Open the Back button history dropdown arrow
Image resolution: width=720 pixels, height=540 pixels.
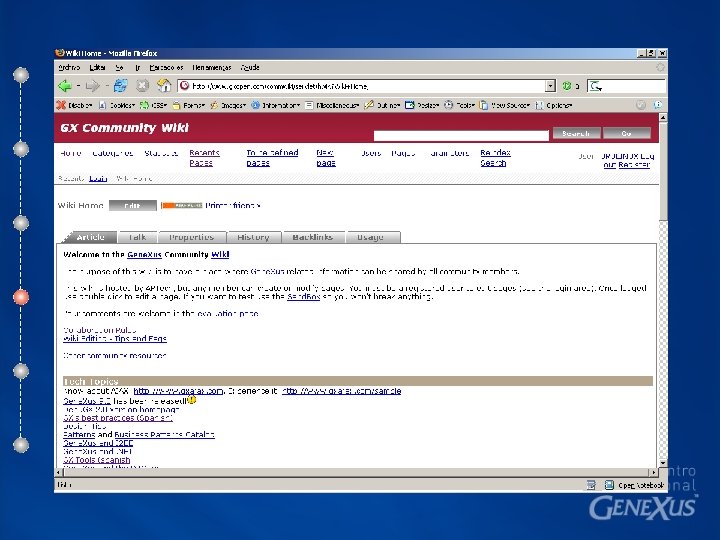[79, 86]
